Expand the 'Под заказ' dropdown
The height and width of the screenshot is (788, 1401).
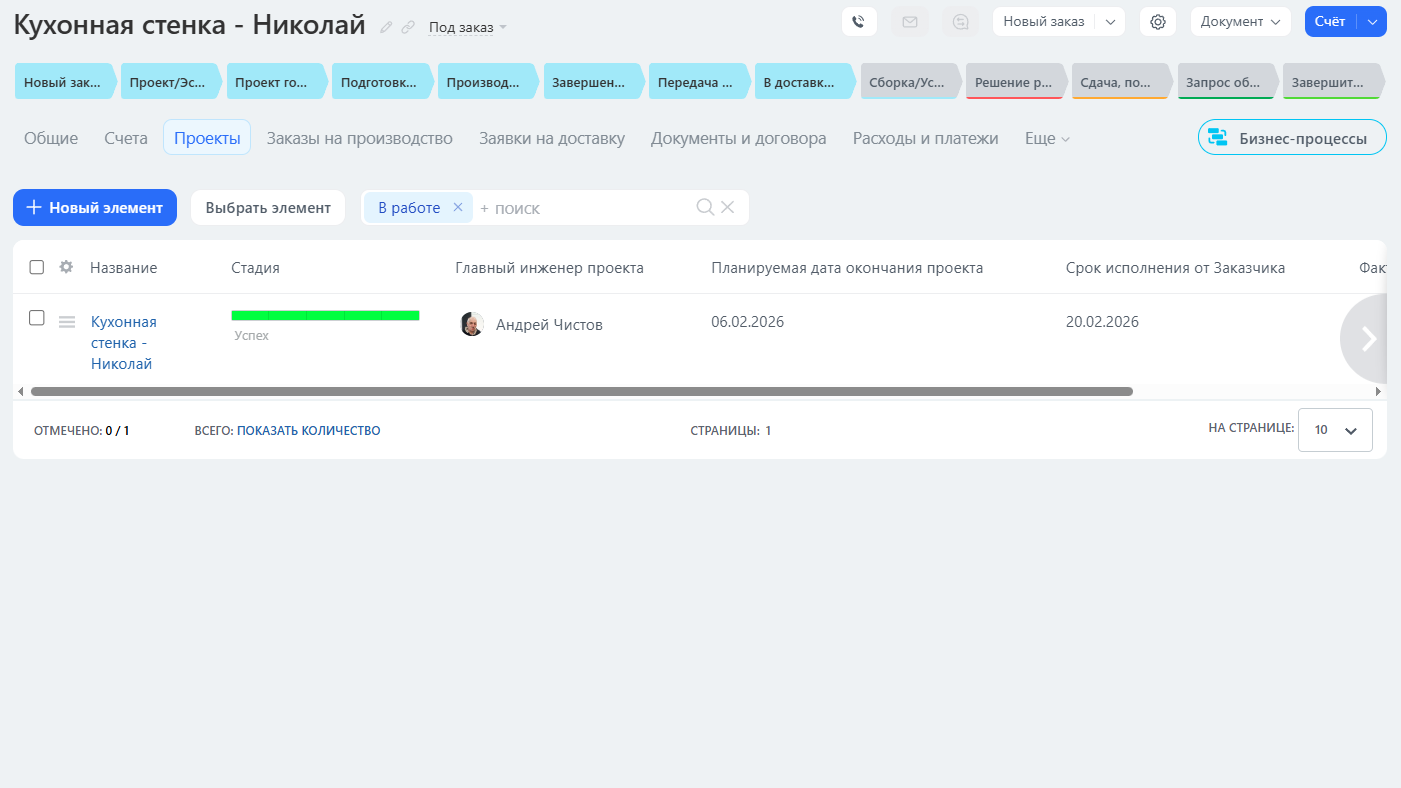(x=467, y=28)
